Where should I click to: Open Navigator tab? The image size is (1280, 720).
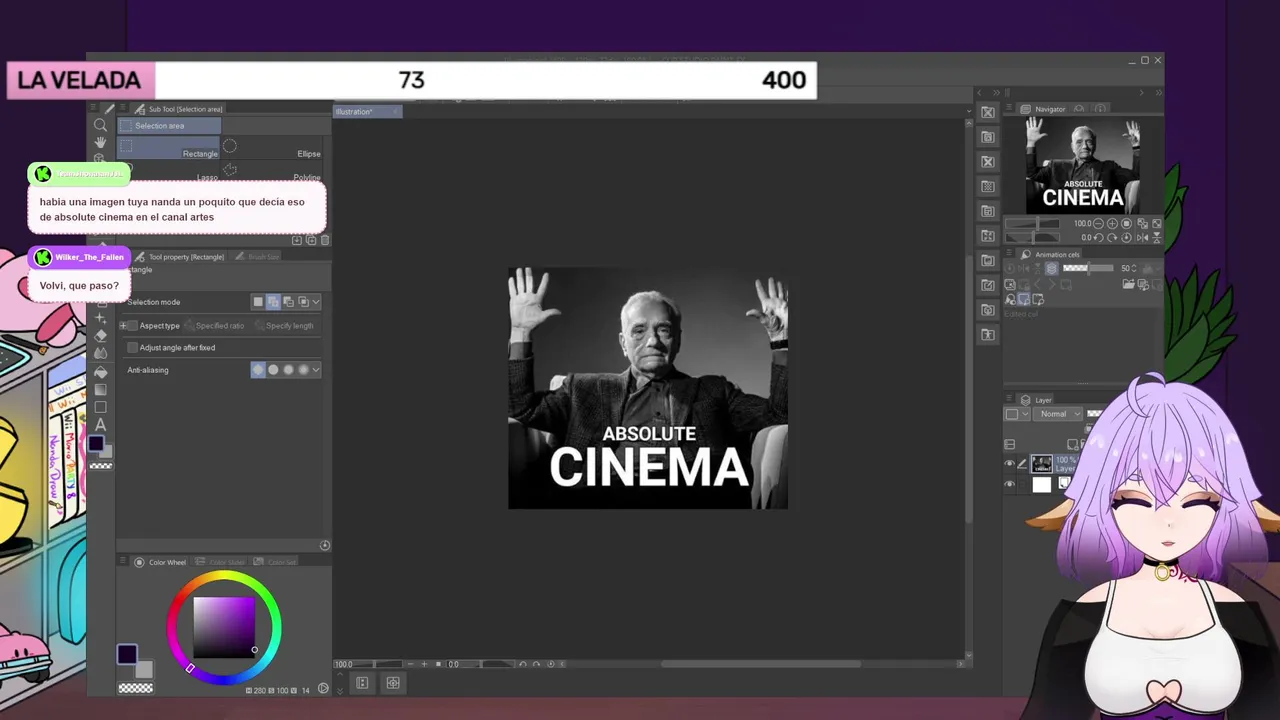point(1044,109)
